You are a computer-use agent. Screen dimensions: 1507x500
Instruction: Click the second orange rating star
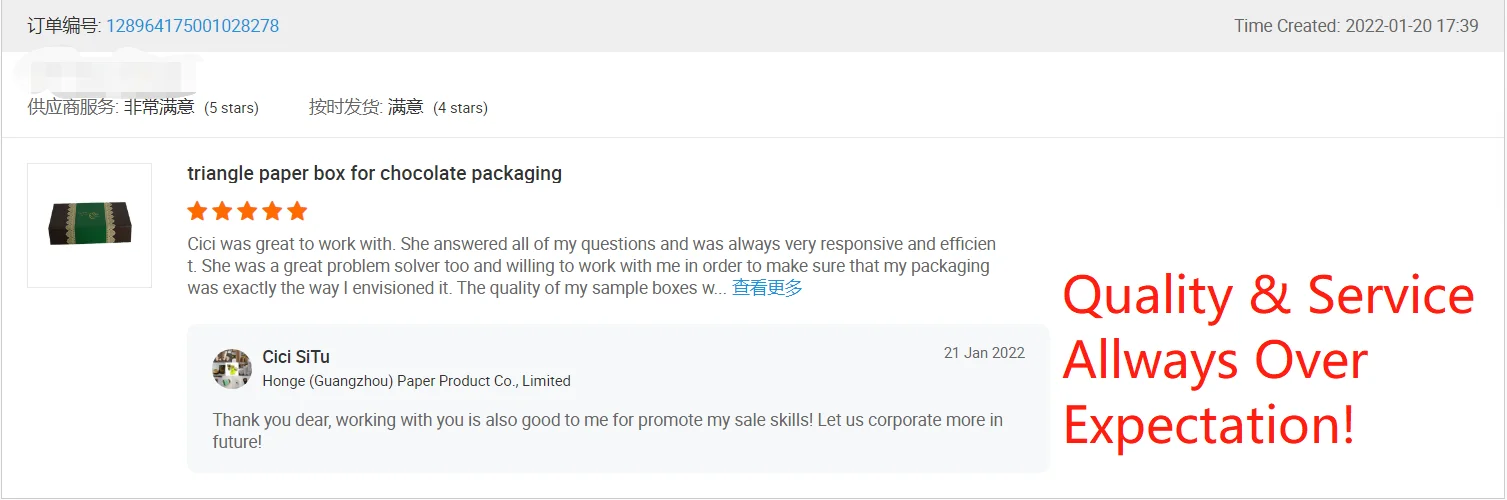[x=222, y=211]
